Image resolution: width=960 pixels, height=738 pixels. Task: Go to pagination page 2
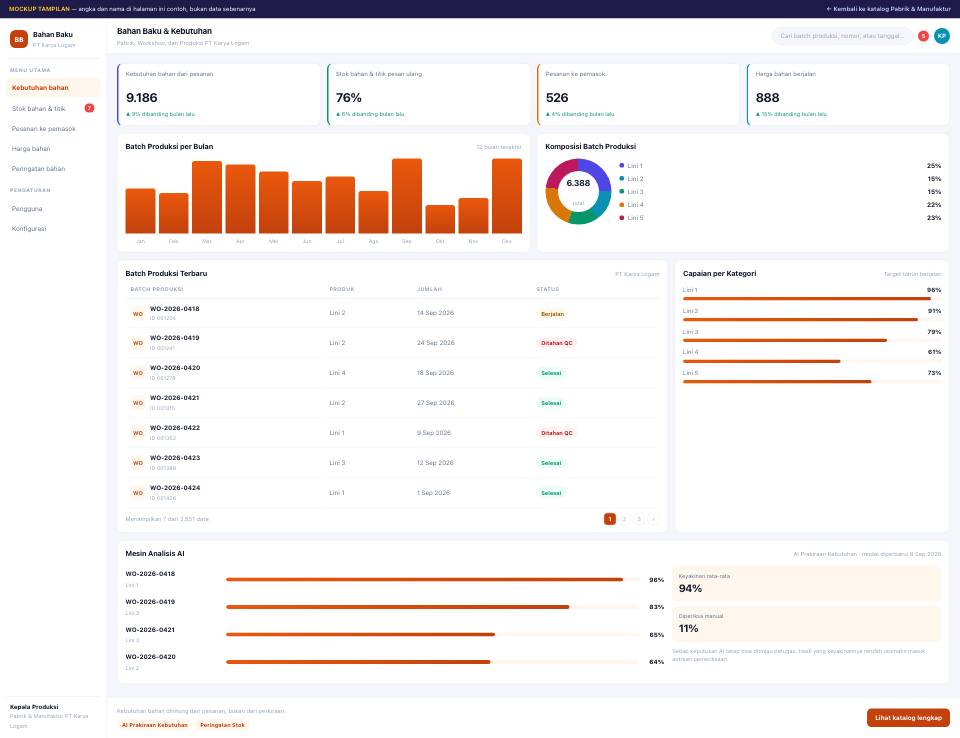point(624,519)
